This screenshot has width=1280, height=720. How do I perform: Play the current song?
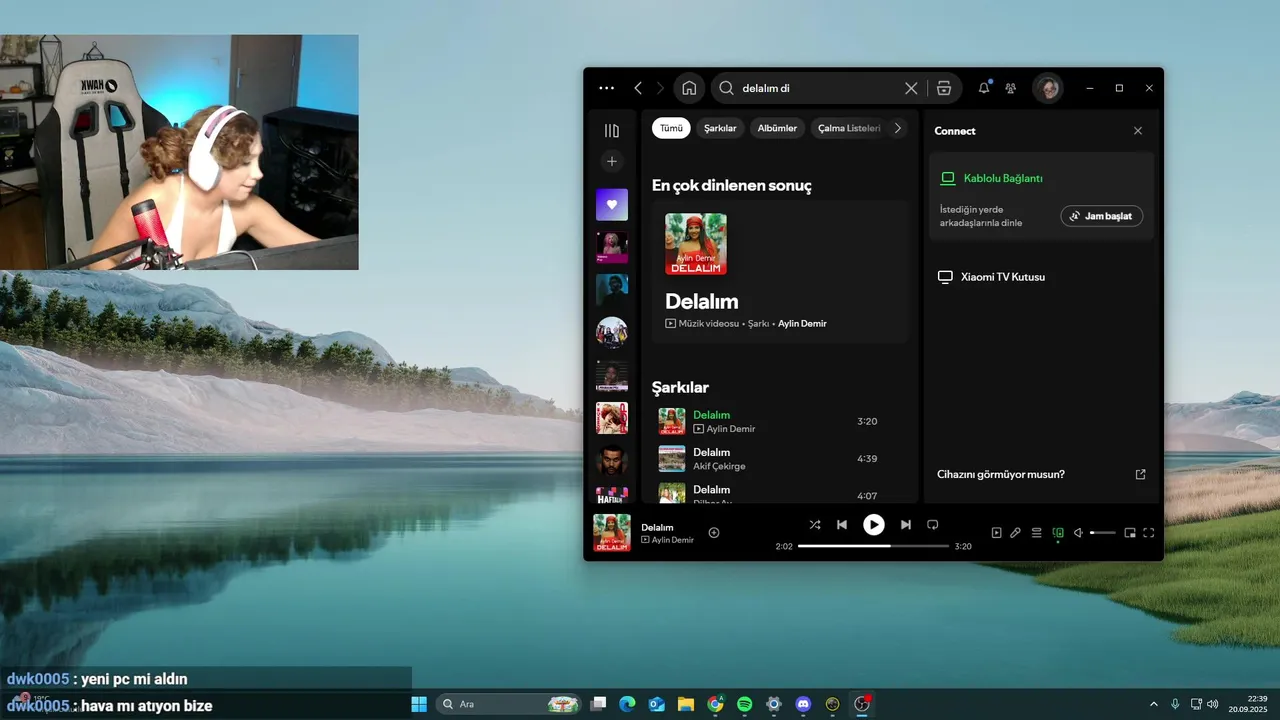click(x=874, y=525)
